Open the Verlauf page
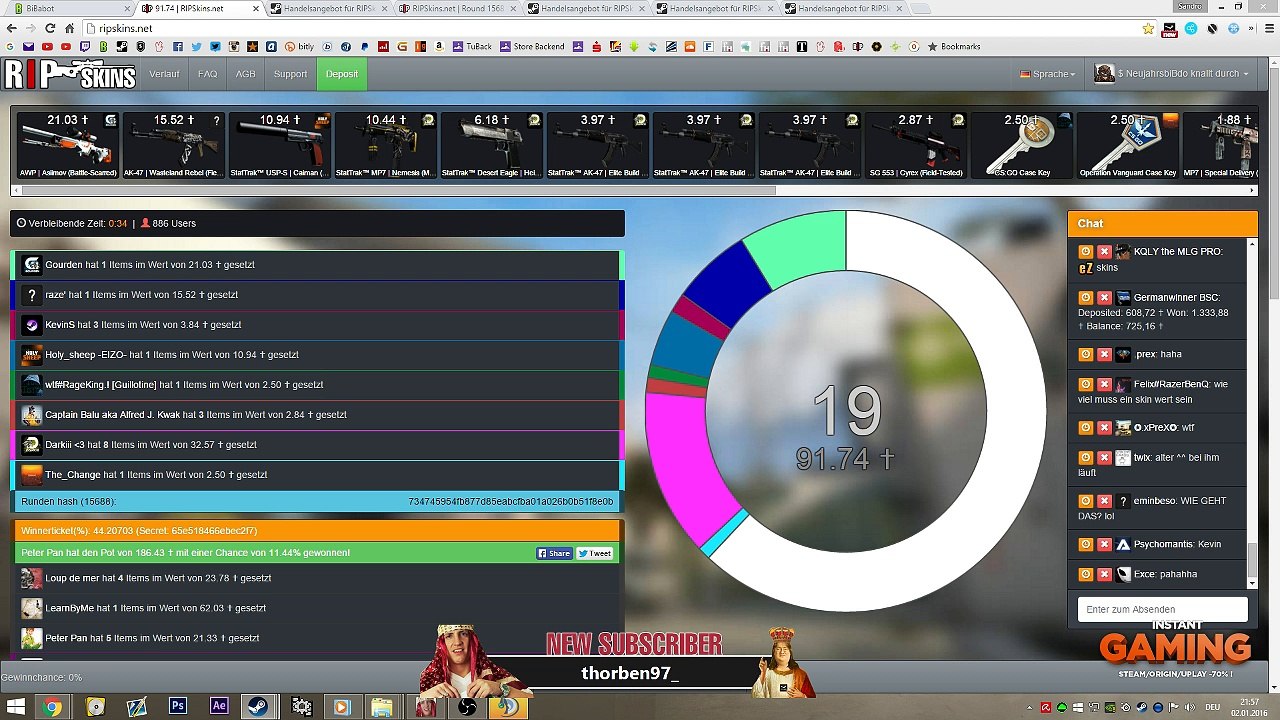Screen dimensions: 1280x720 pos(164,74)
